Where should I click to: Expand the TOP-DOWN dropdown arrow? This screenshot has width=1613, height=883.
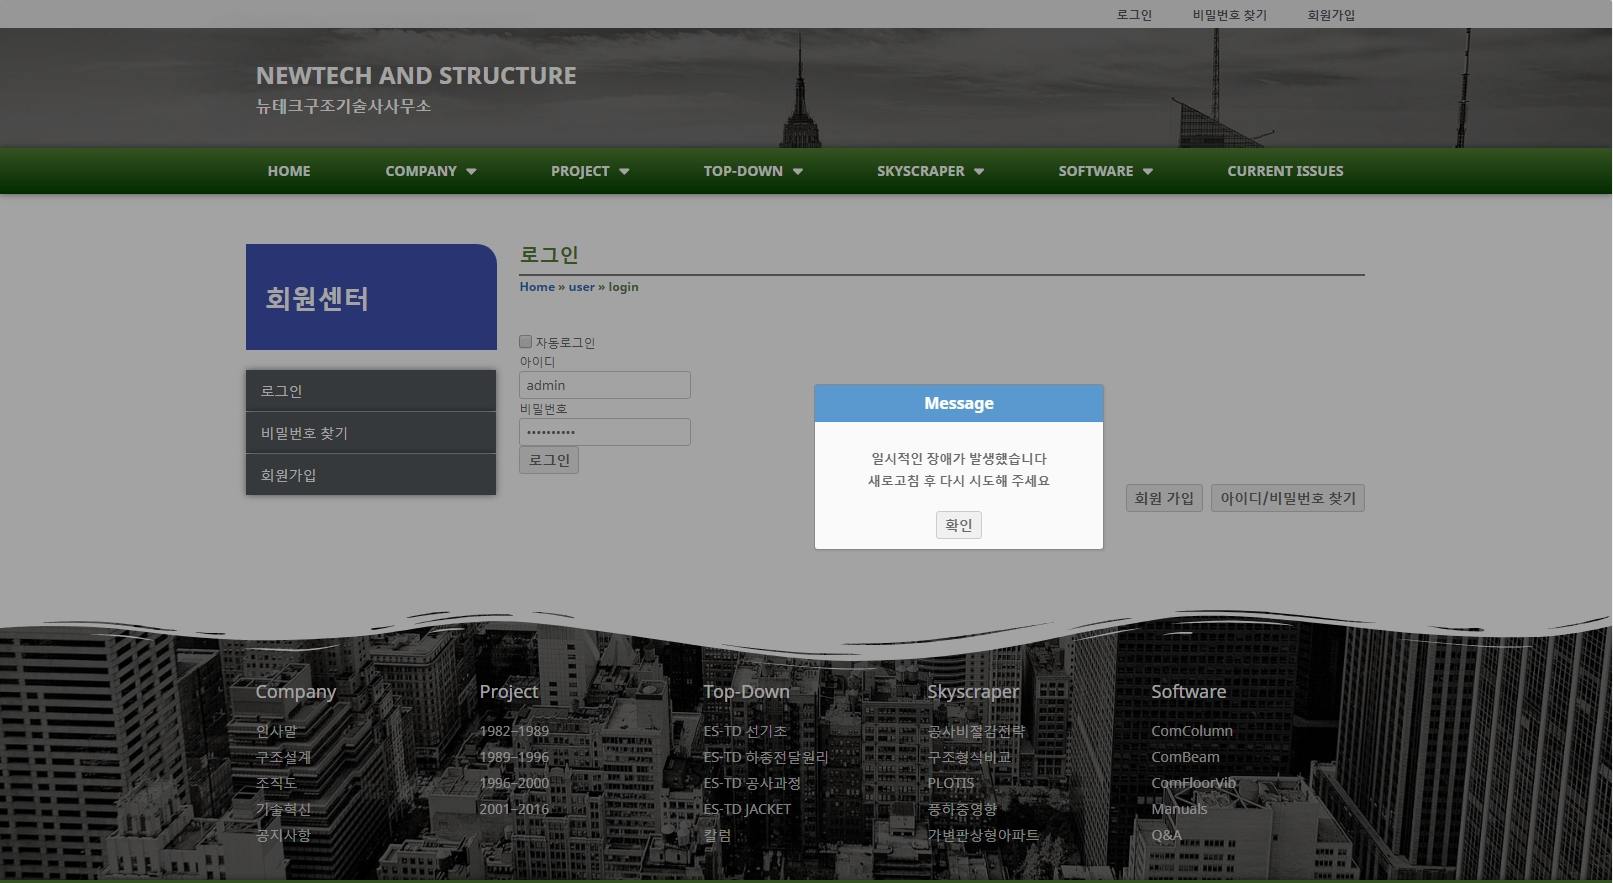tap(798, 172)
